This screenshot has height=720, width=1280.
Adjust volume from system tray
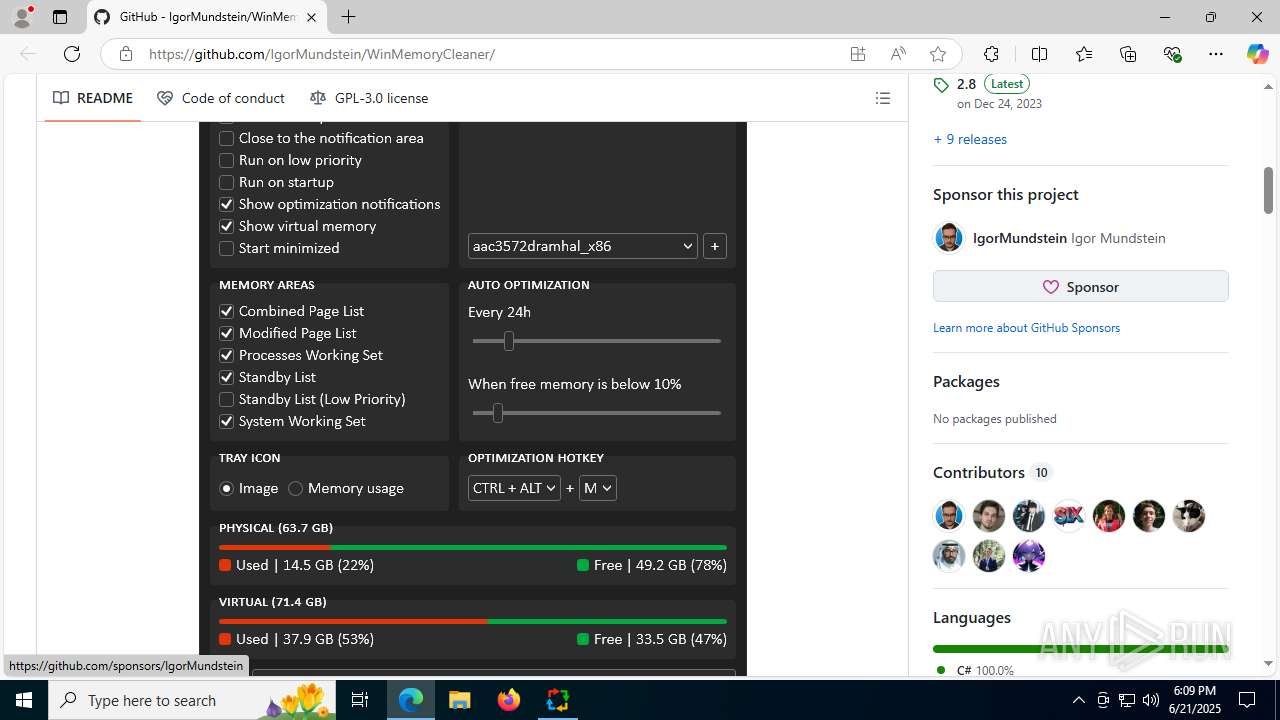(x=1150, y=700)
